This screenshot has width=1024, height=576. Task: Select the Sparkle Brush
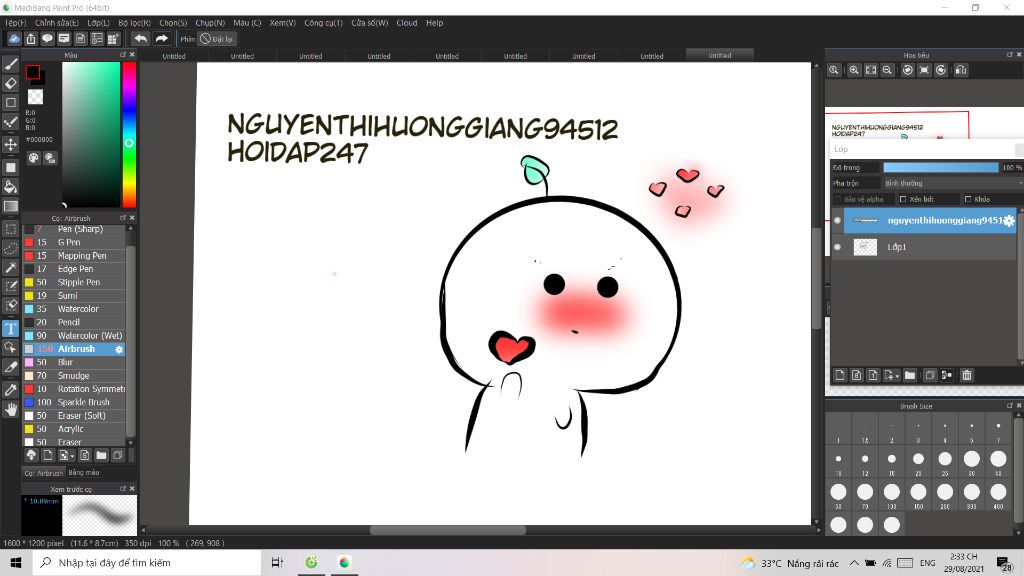(x=74, y=402)
